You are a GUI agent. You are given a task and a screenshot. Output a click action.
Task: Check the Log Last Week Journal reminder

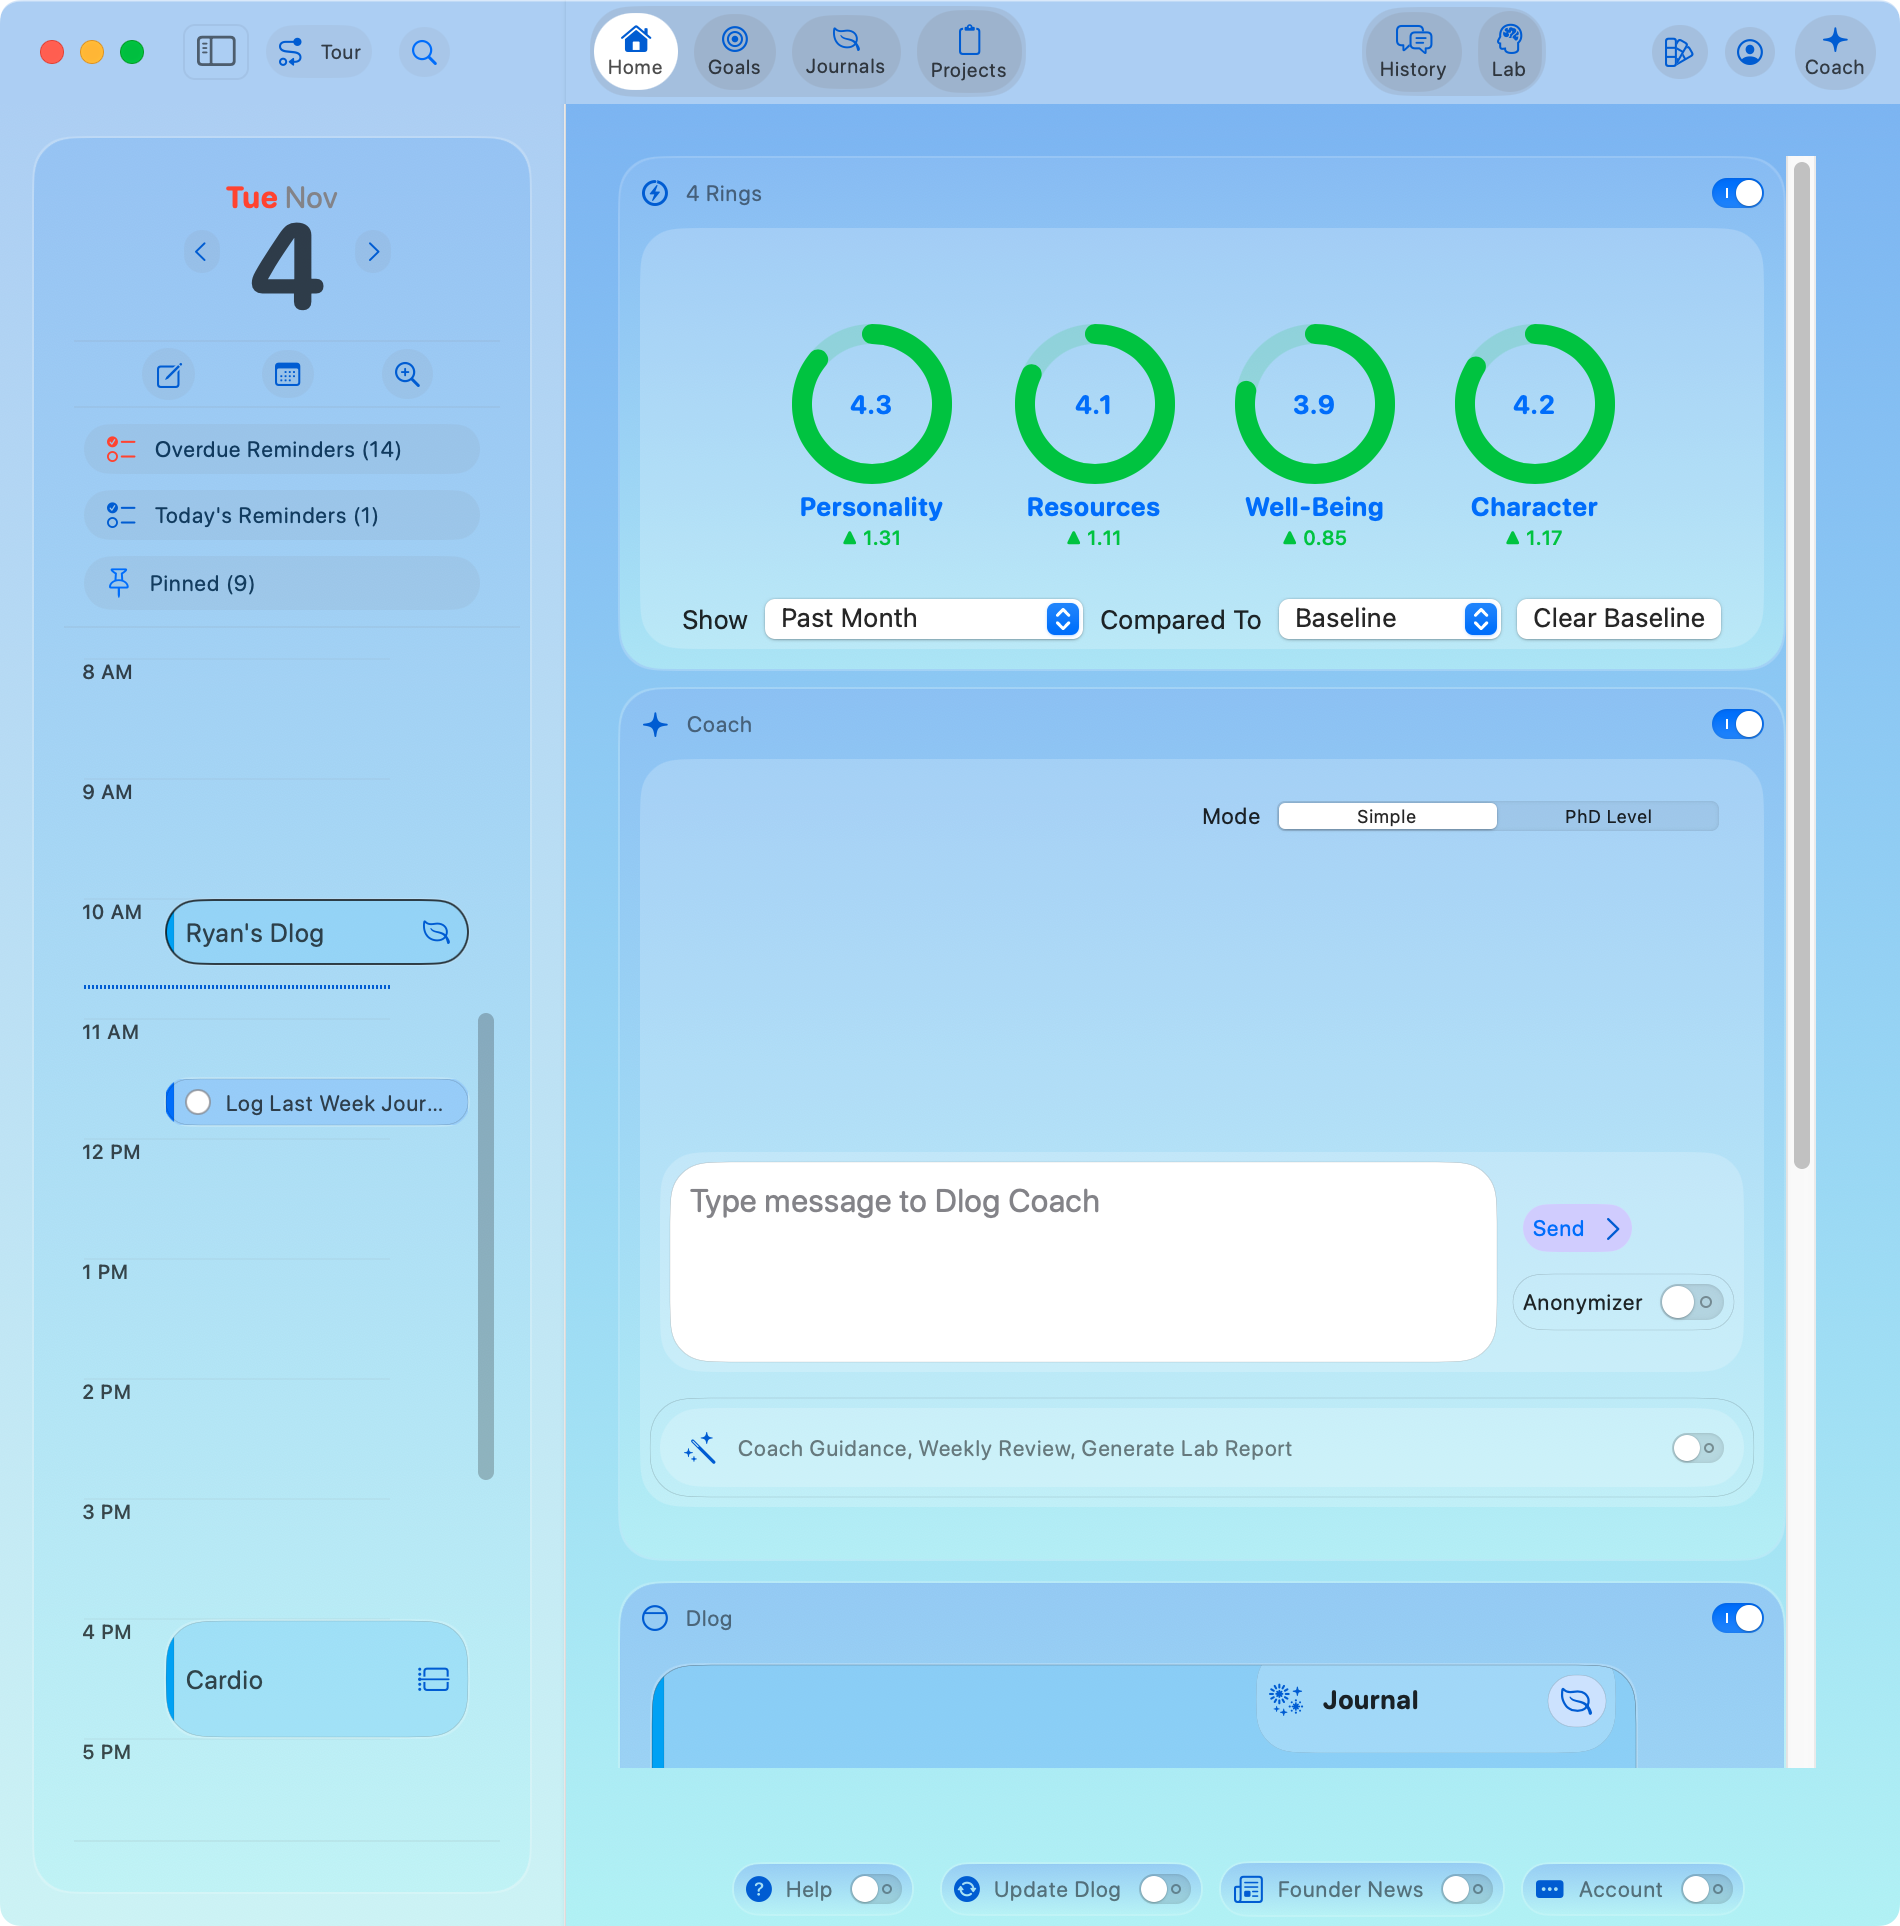click(x=198, y=1102)
